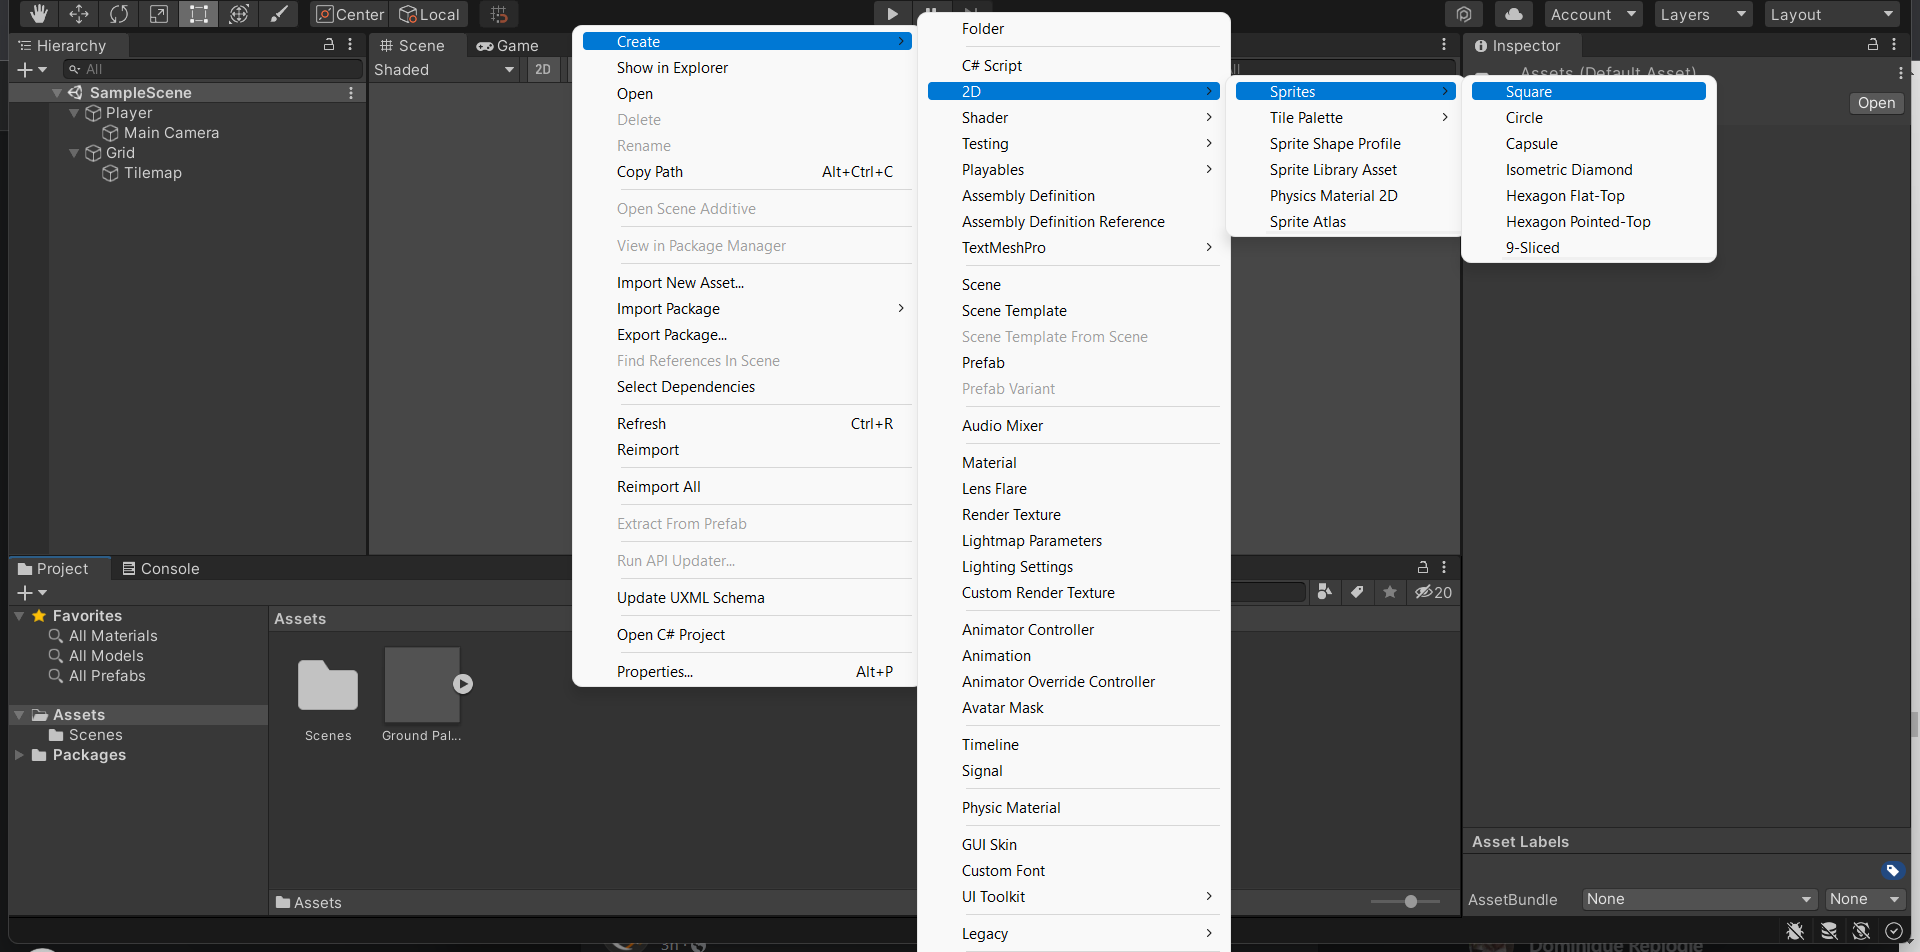Select the Rect tool

point(198,14)
